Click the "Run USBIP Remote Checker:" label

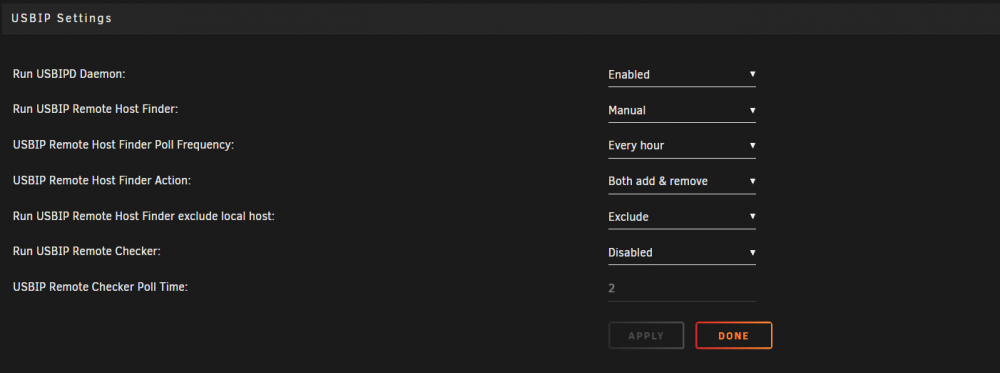coord(87,252)
